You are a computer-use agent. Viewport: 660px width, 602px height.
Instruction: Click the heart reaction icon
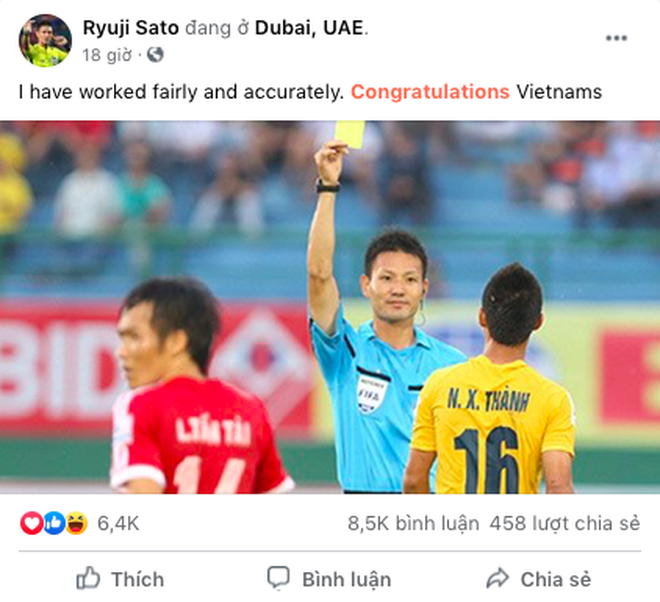coord(32,523)
